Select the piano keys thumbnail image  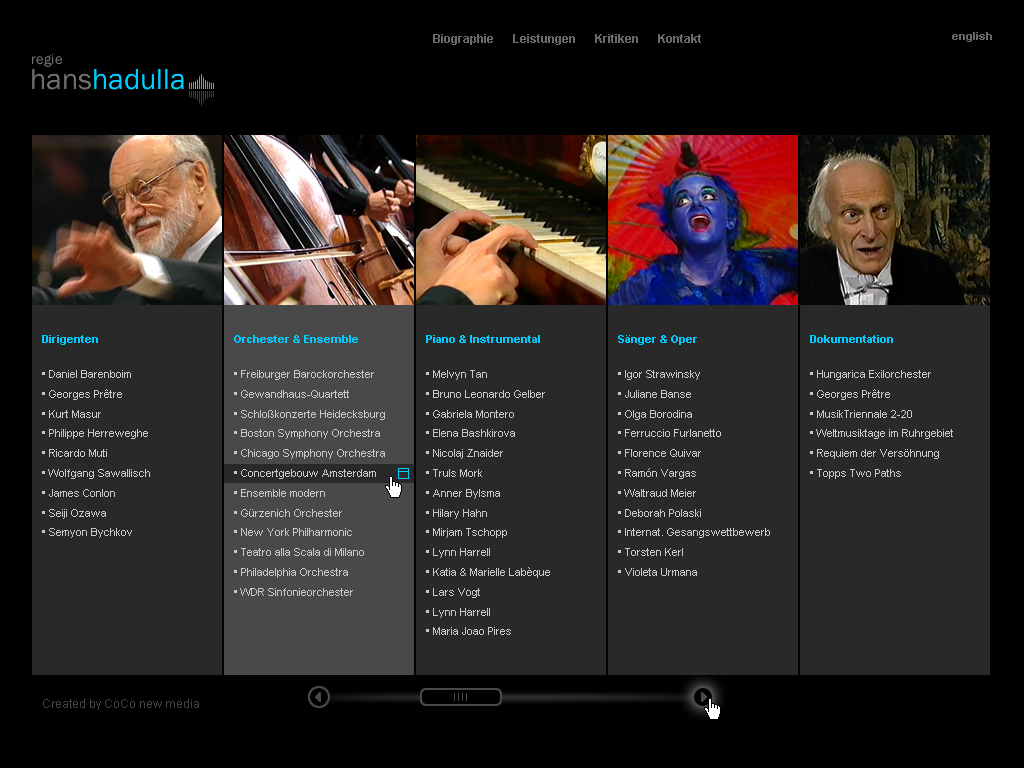click(x=511, y=220)
